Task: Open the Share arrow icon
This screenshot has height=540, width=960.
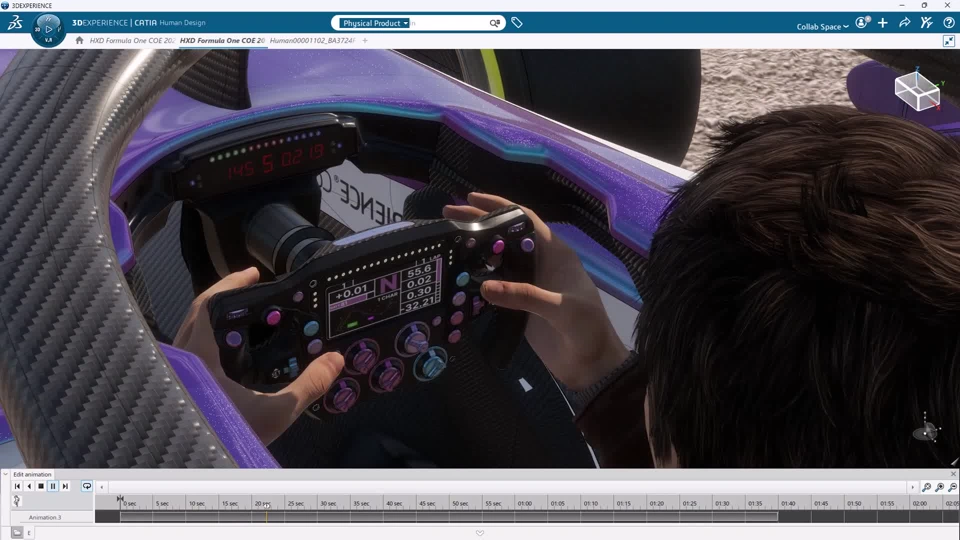Action: click(904, 23)
